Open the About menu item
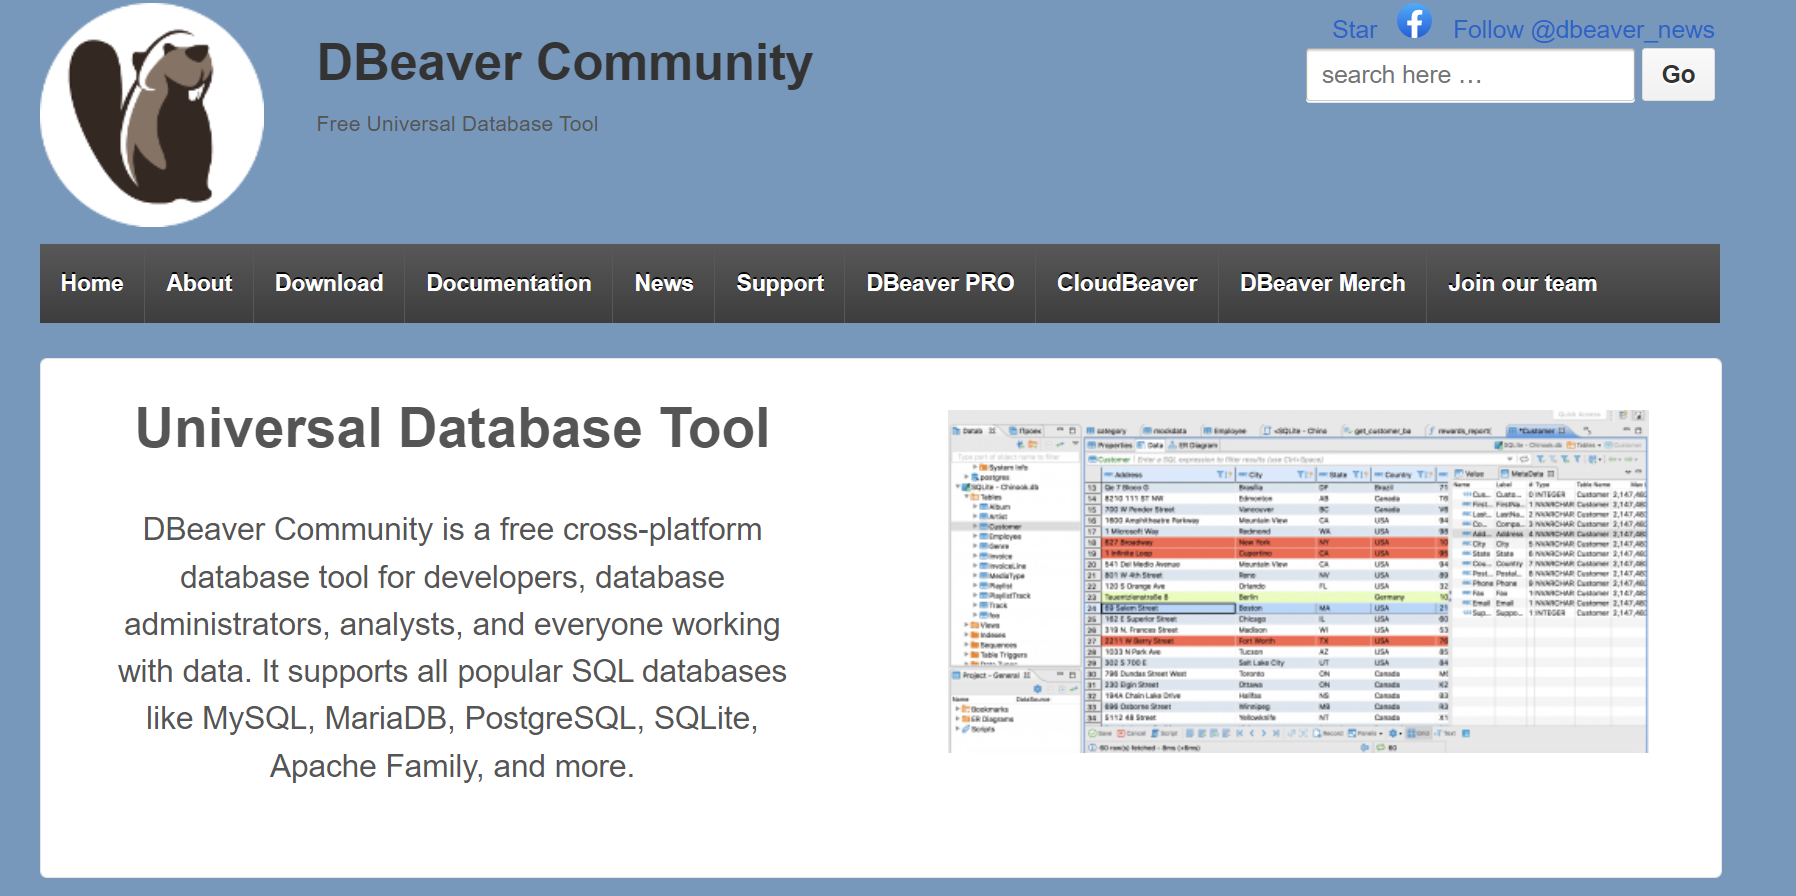1796x896 pixels. (199, 283)
